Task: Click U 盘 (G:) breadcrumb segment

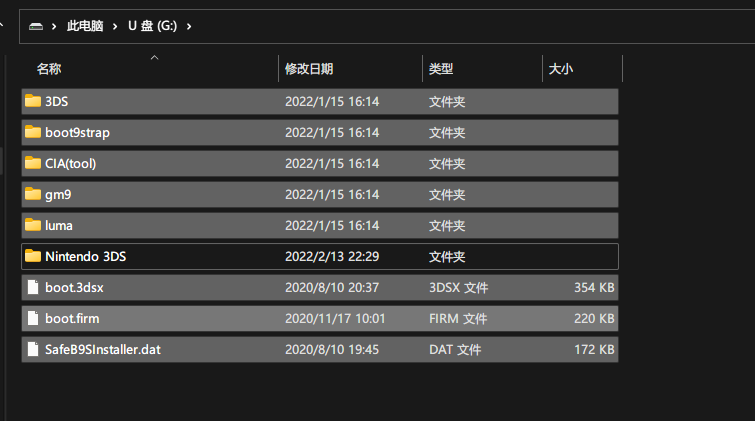Action: coord(152,26)
